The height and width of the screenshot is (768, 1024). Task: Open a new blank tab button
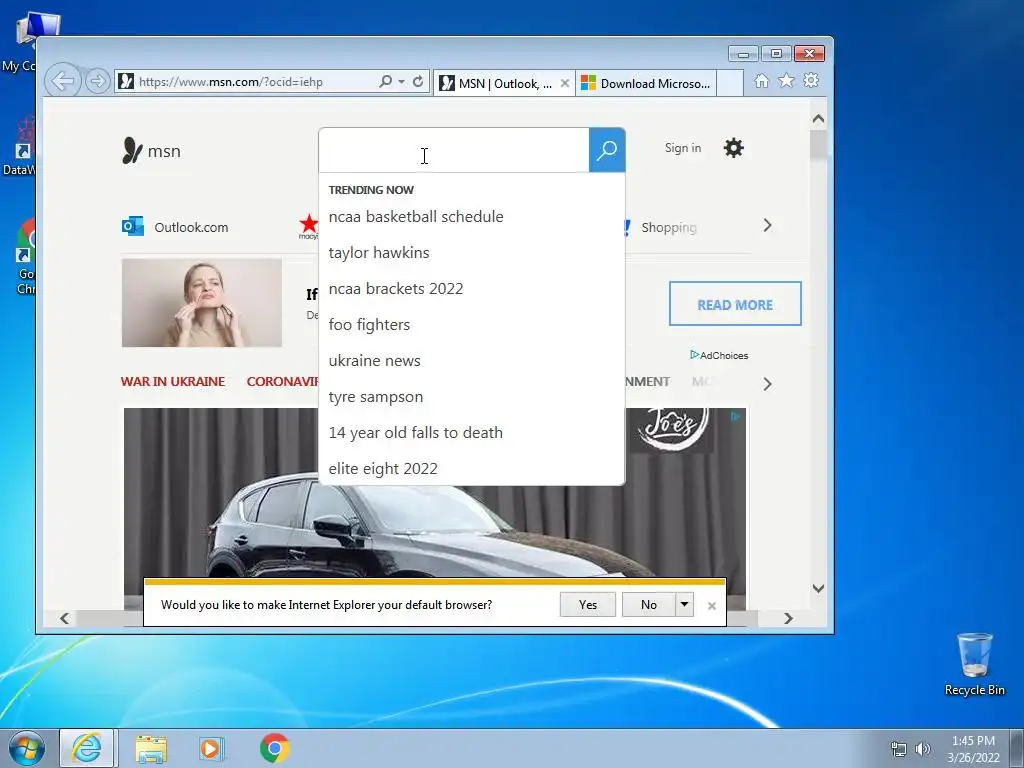(x=729, y=83)
